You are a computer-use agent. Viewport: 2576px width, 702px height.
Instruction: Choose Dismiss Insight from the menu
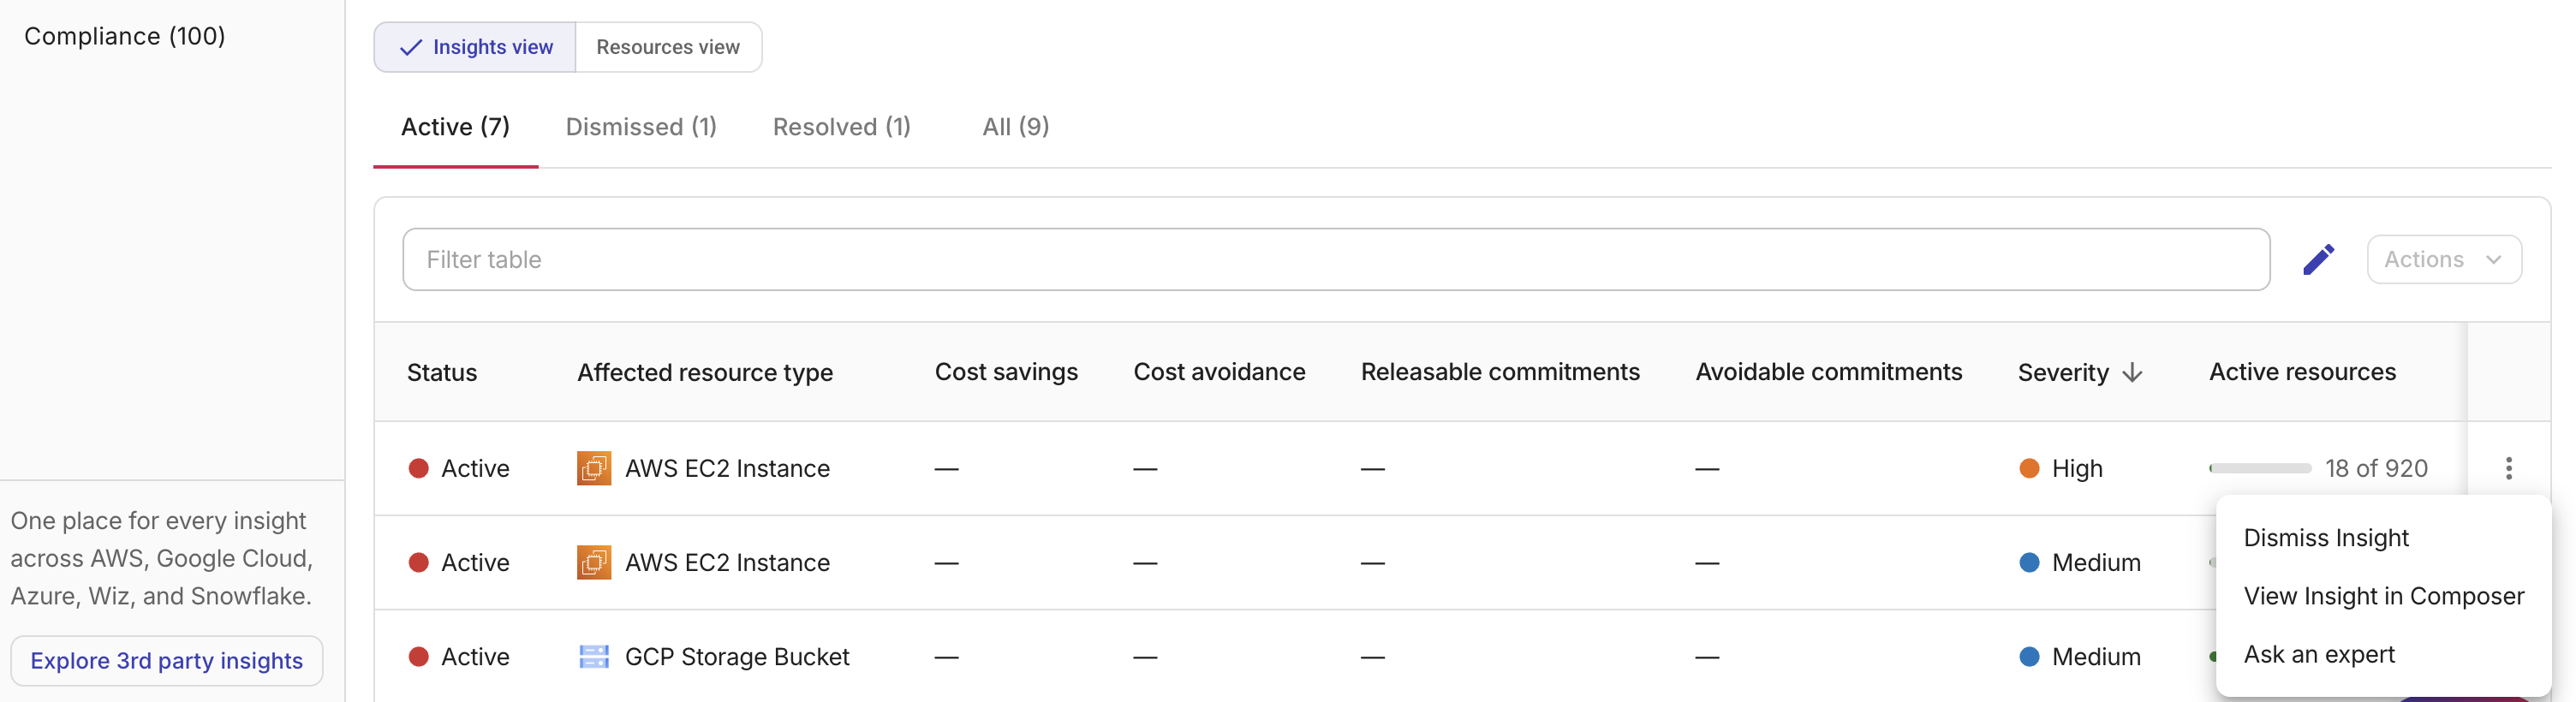(x=2326, y=538)
